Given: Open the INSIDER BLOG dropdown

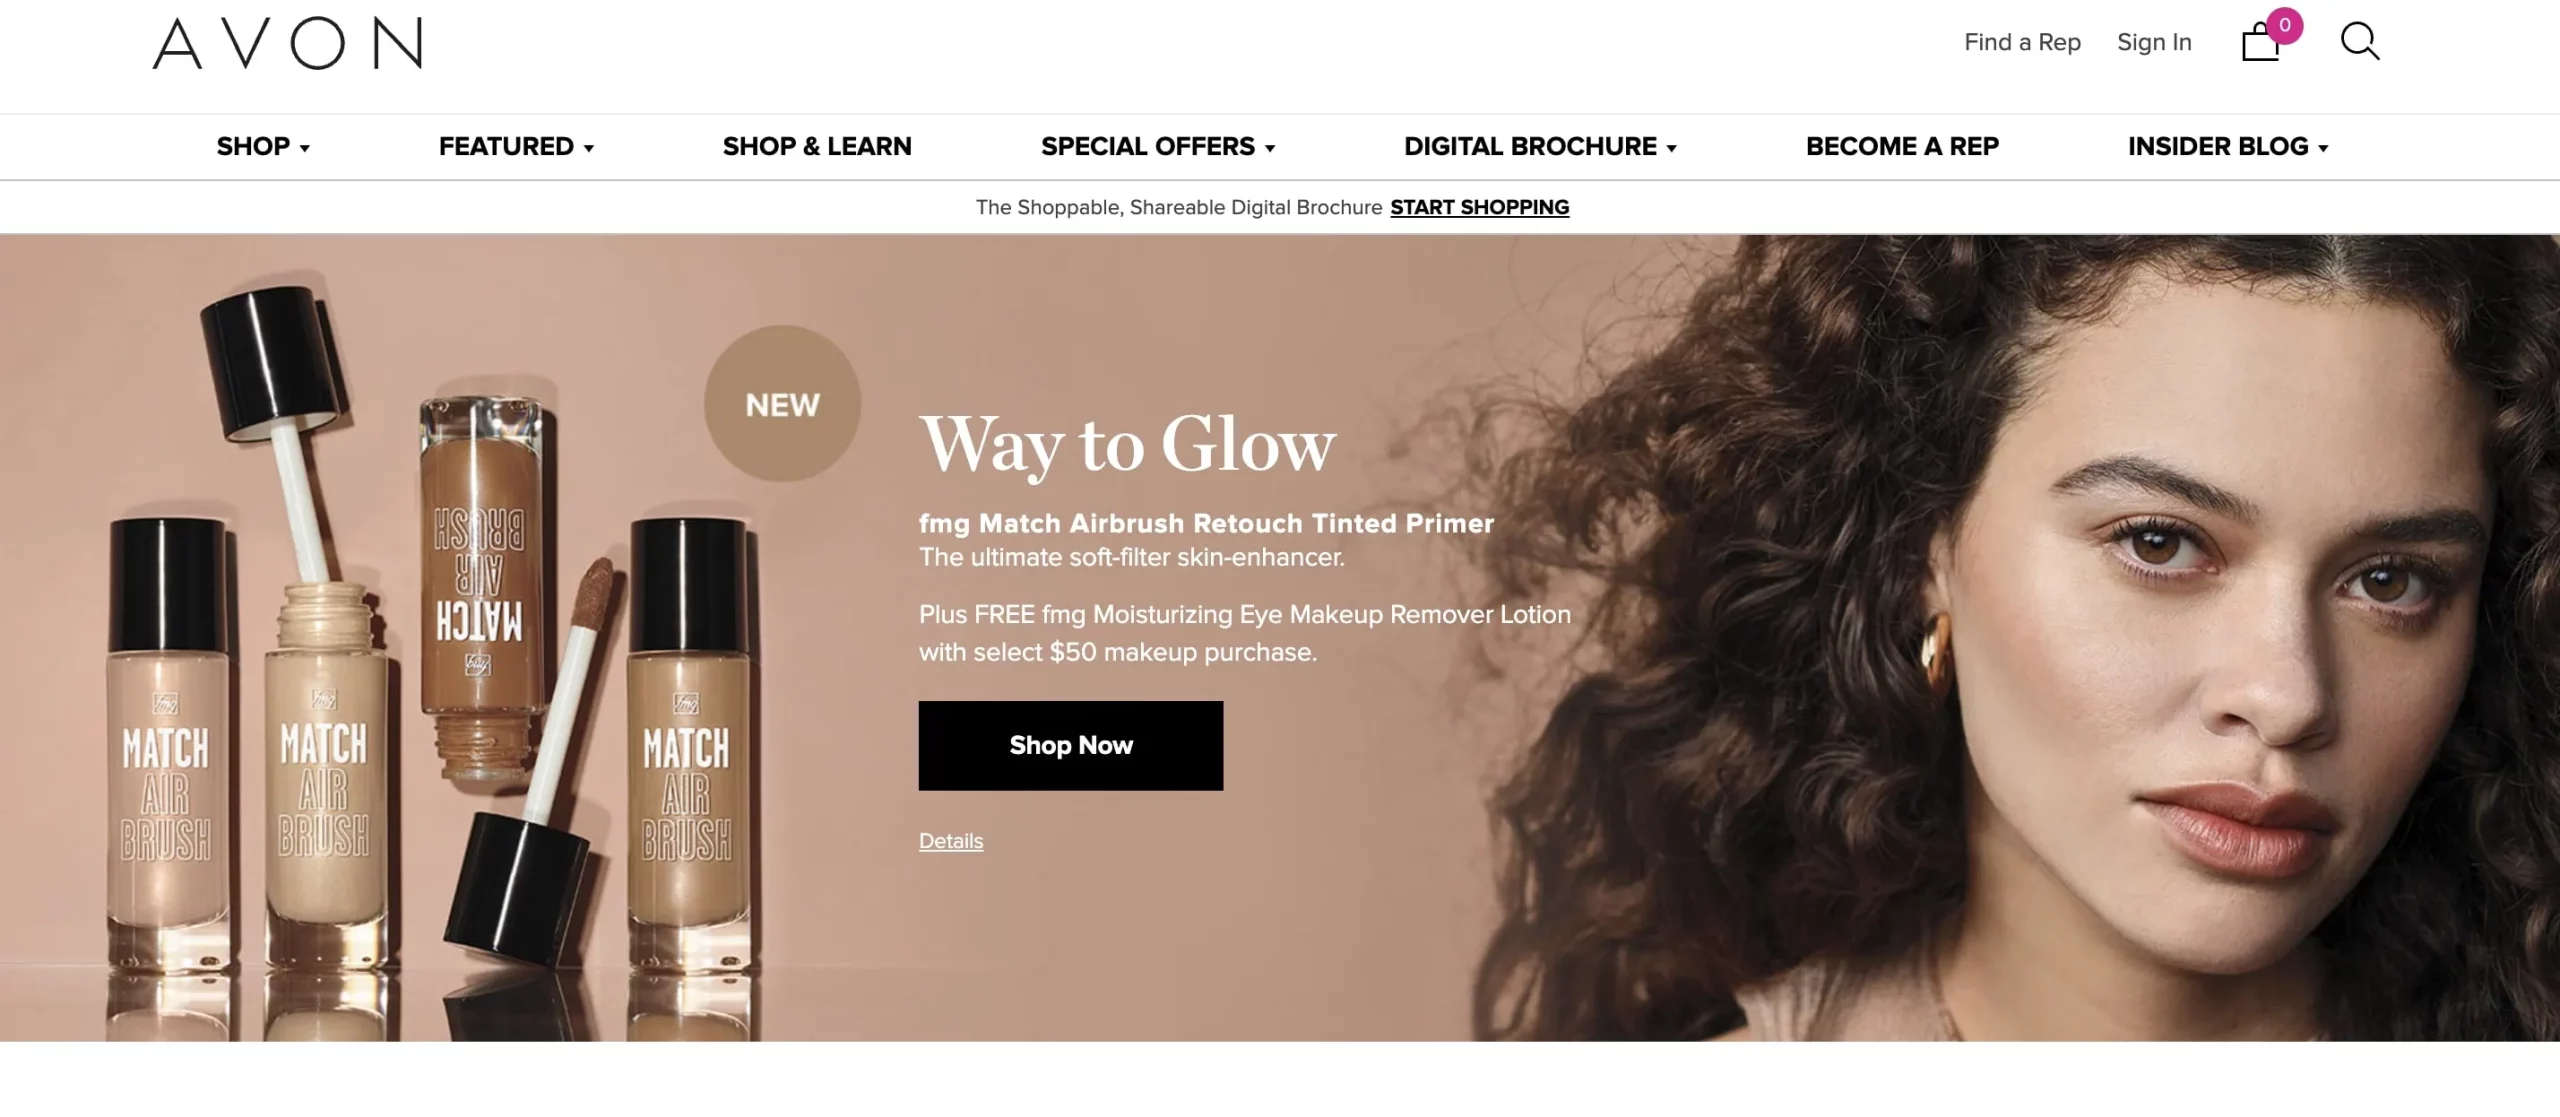Looking at the screenshot, I should click(x=2228, y=147).
